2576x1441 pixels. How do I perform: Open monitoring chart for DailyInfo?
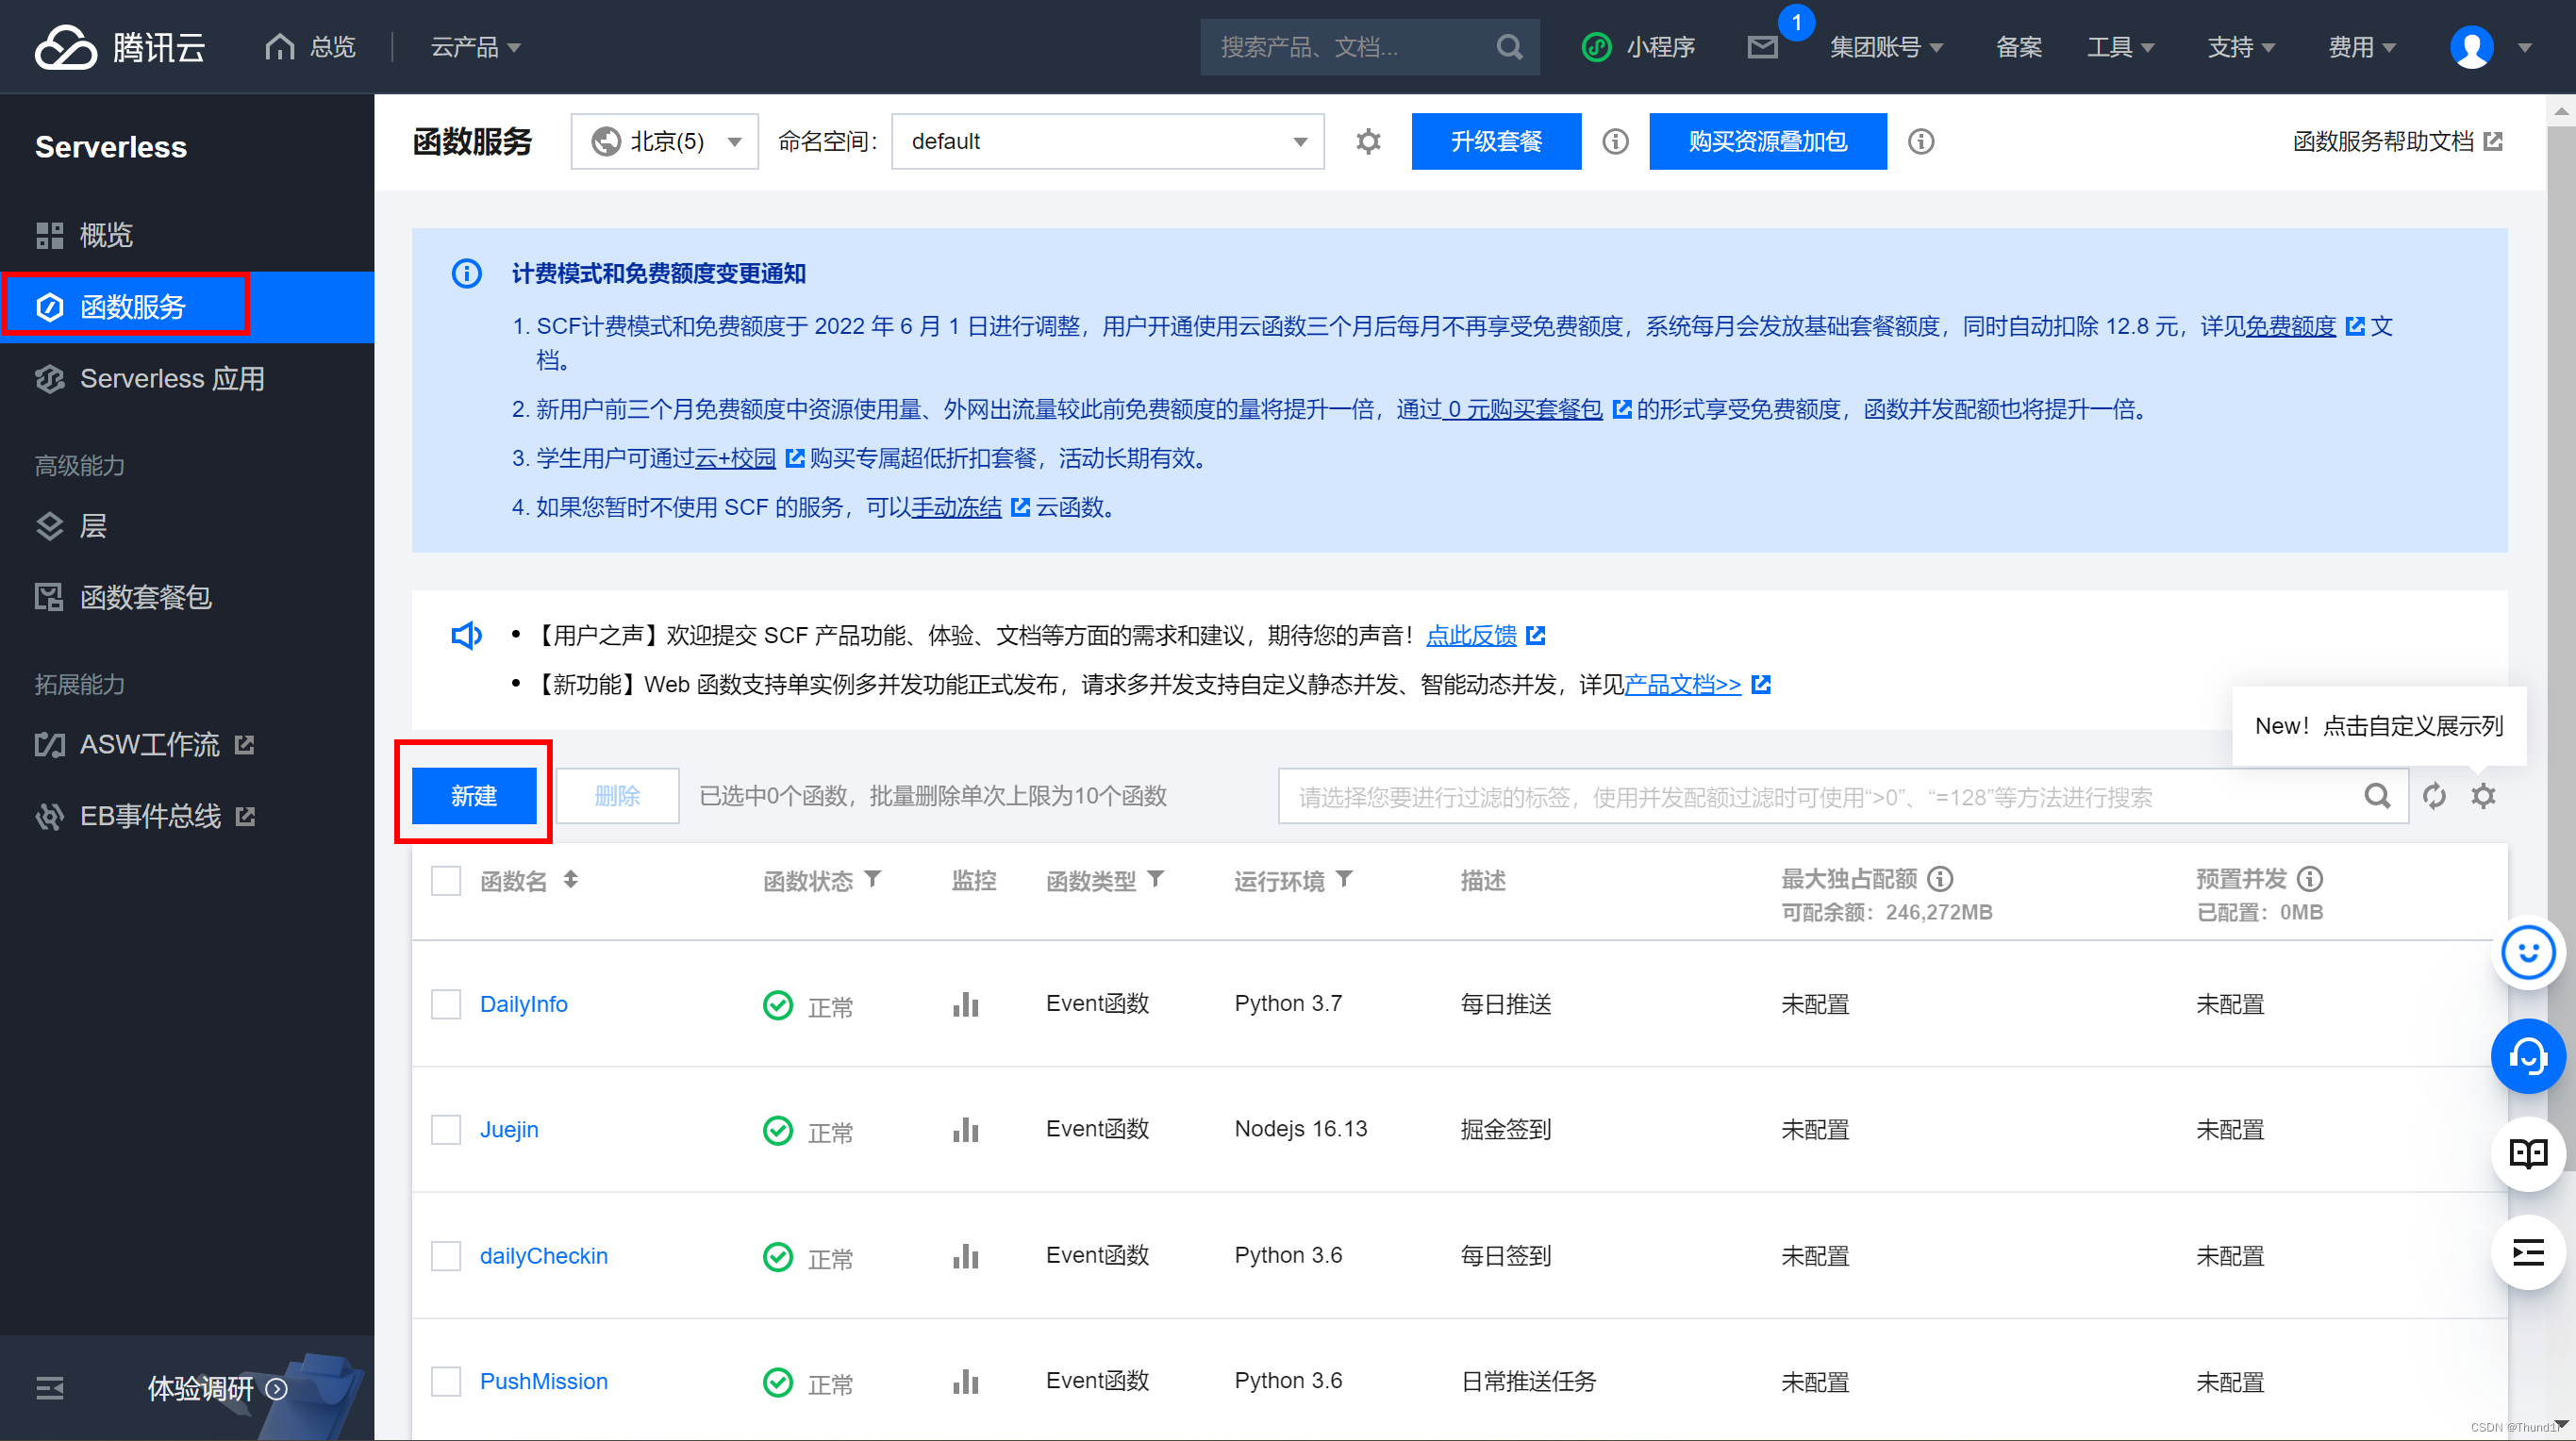pyautogui.click(x=965, y=1004)
